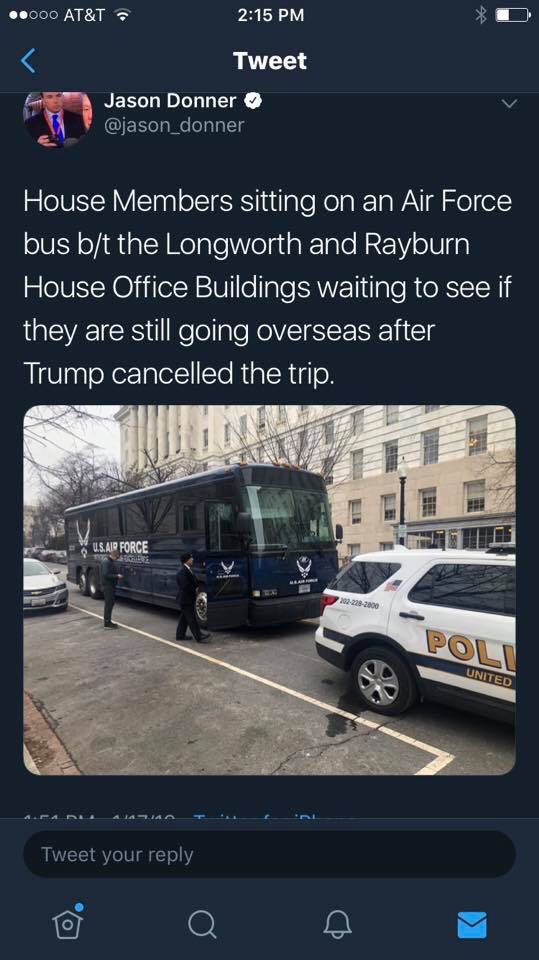Open the Messages envelope tab
Screen dimensions: 539x960
[x=472, y=924]
